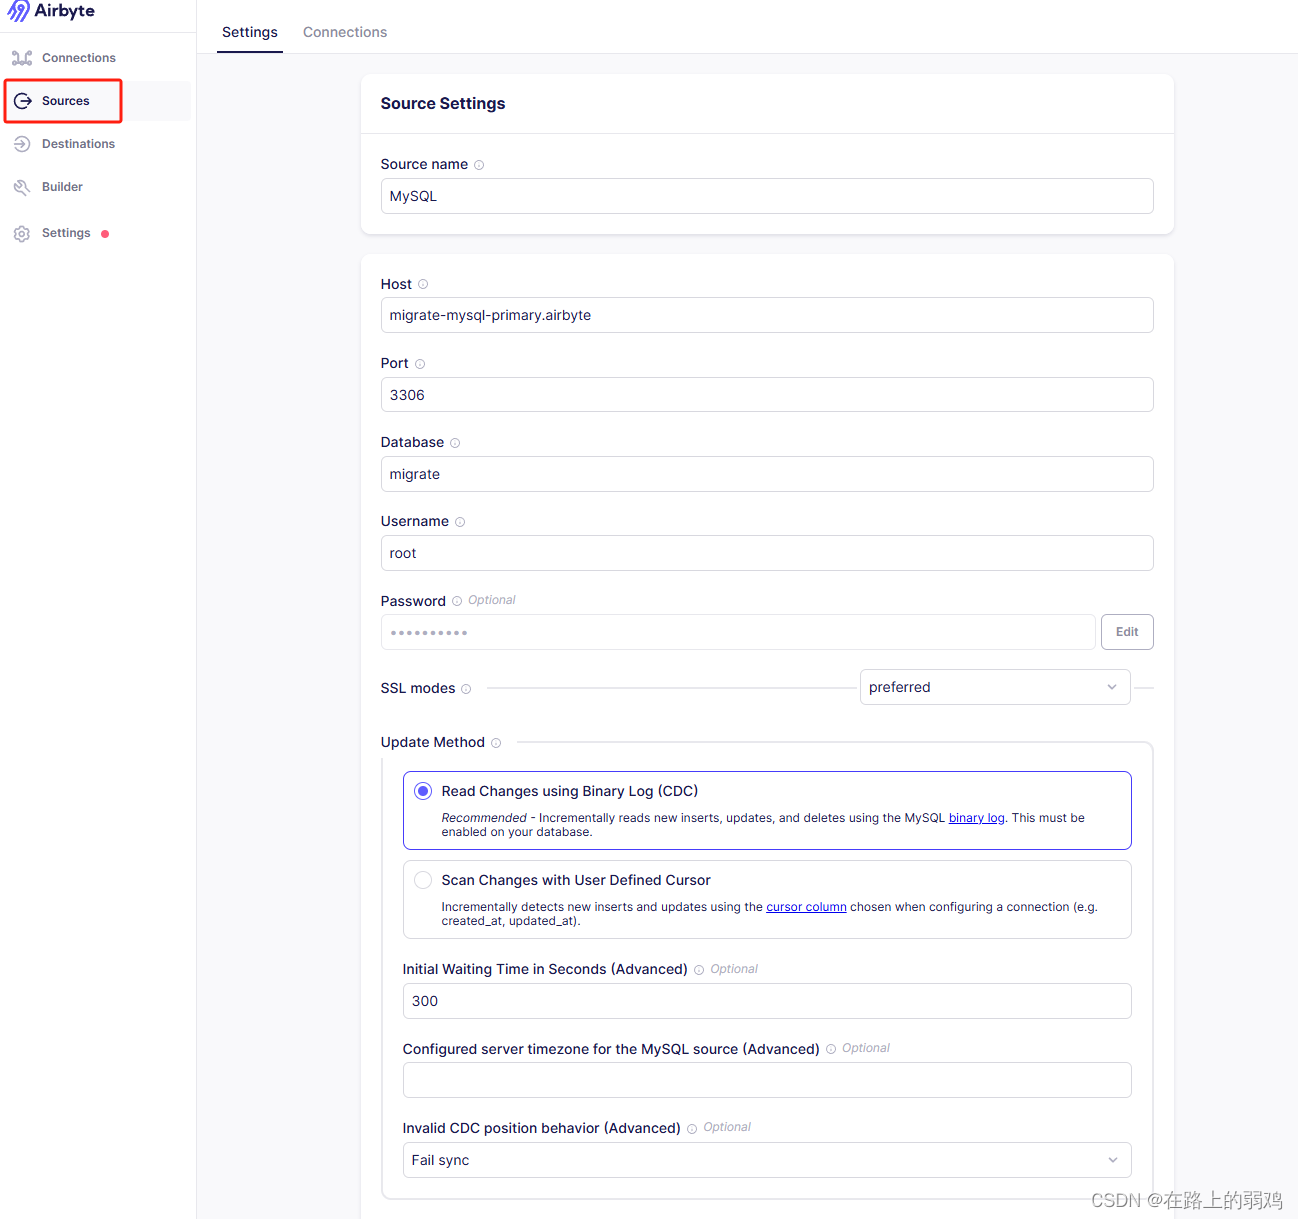
Task: Show SSL modes info tooltip icon
Action: [466, 689]
